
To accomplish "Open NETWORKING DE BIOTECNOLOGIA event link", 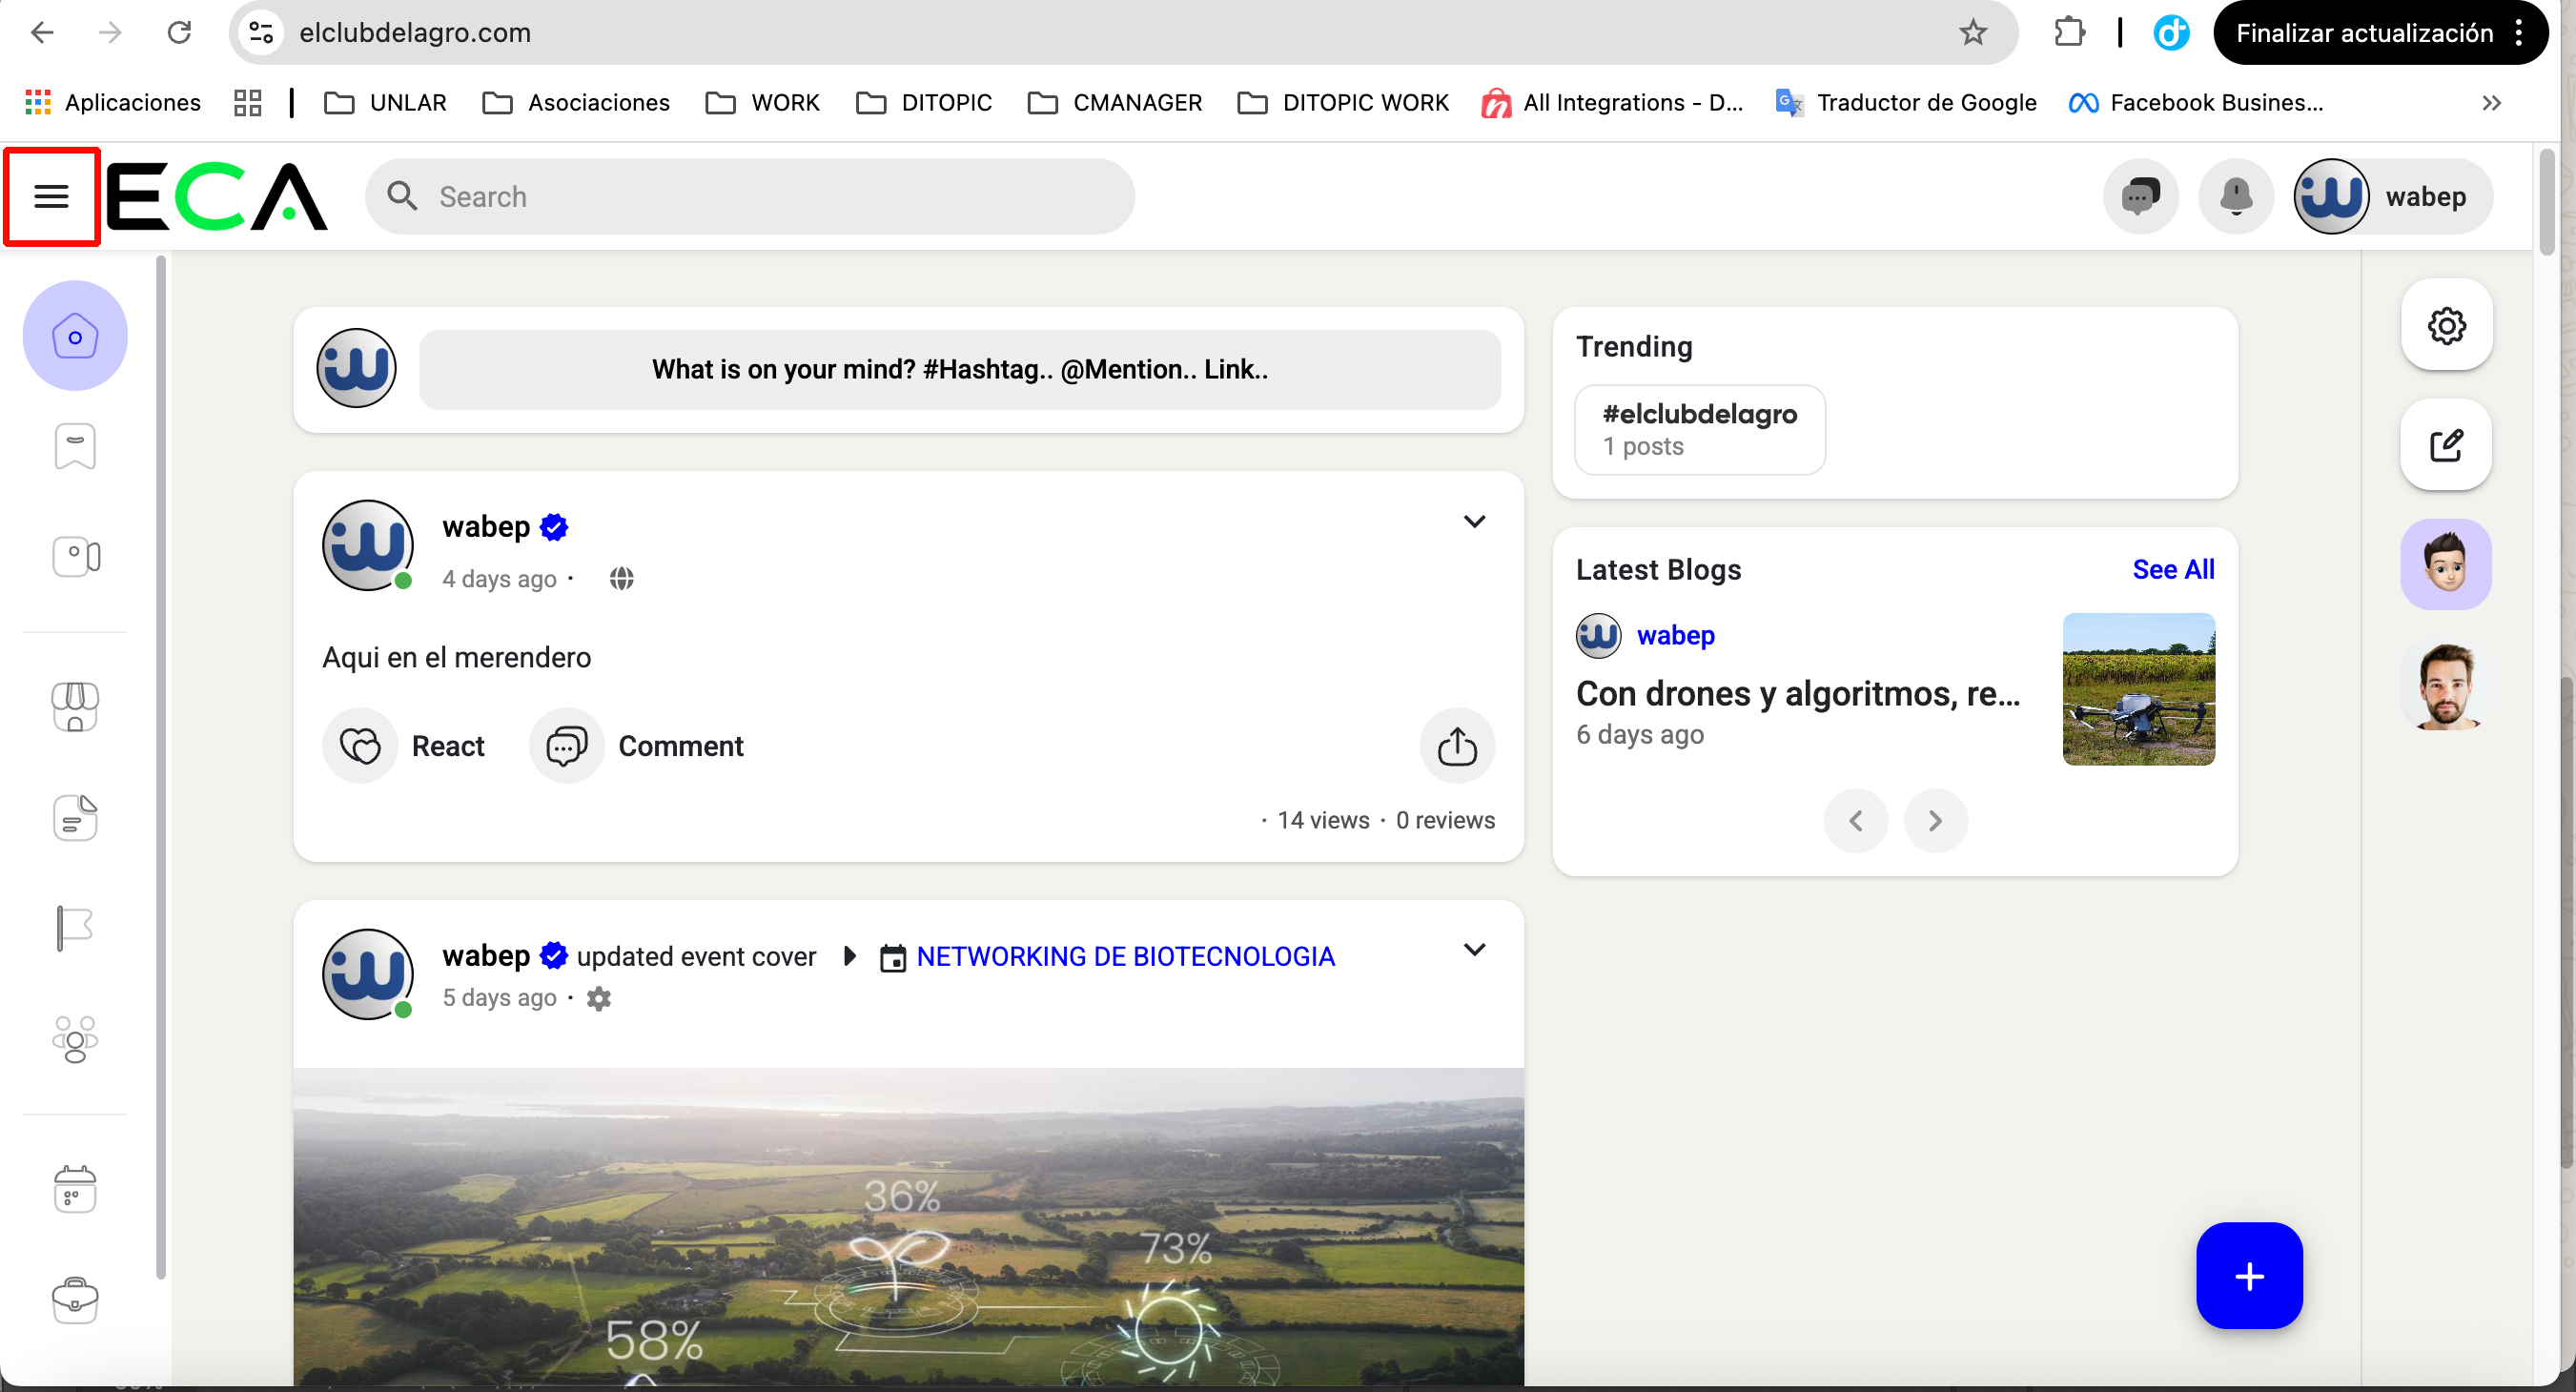I will 1125,957.
